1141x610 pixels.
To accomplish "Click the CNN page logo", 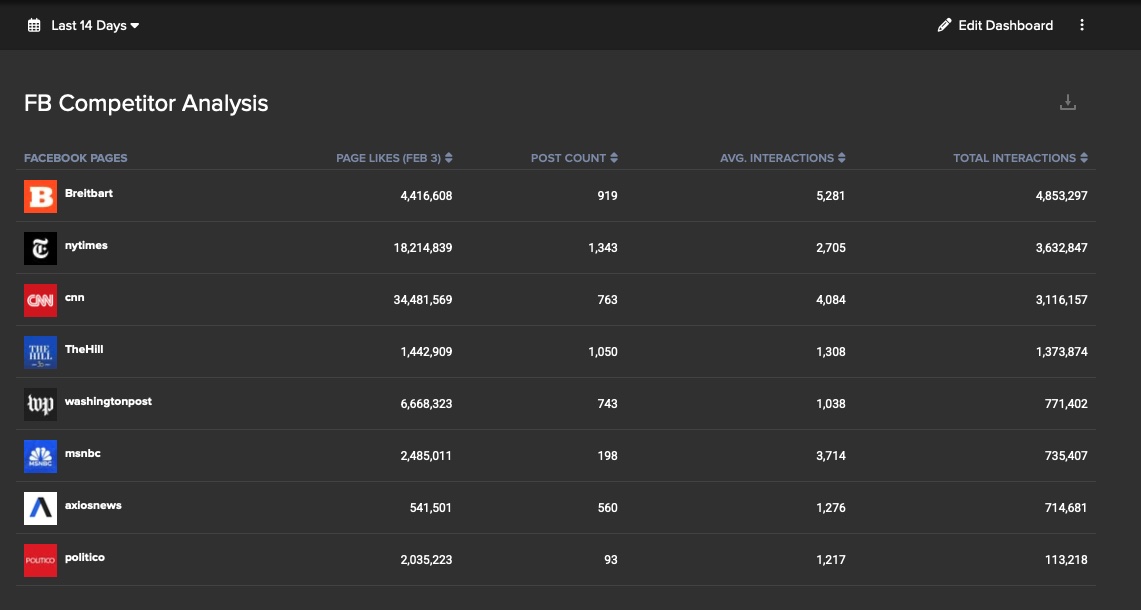I will coord(40,301).
